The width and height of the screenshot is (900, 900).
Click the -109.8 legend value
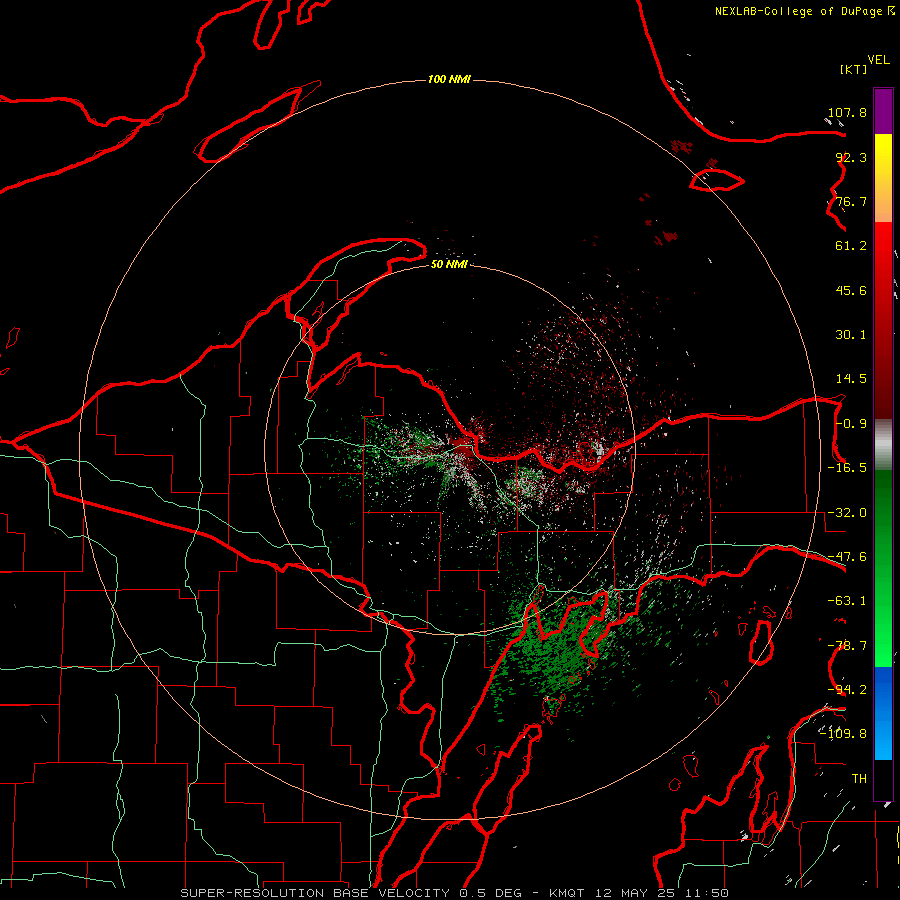[843, 734]
